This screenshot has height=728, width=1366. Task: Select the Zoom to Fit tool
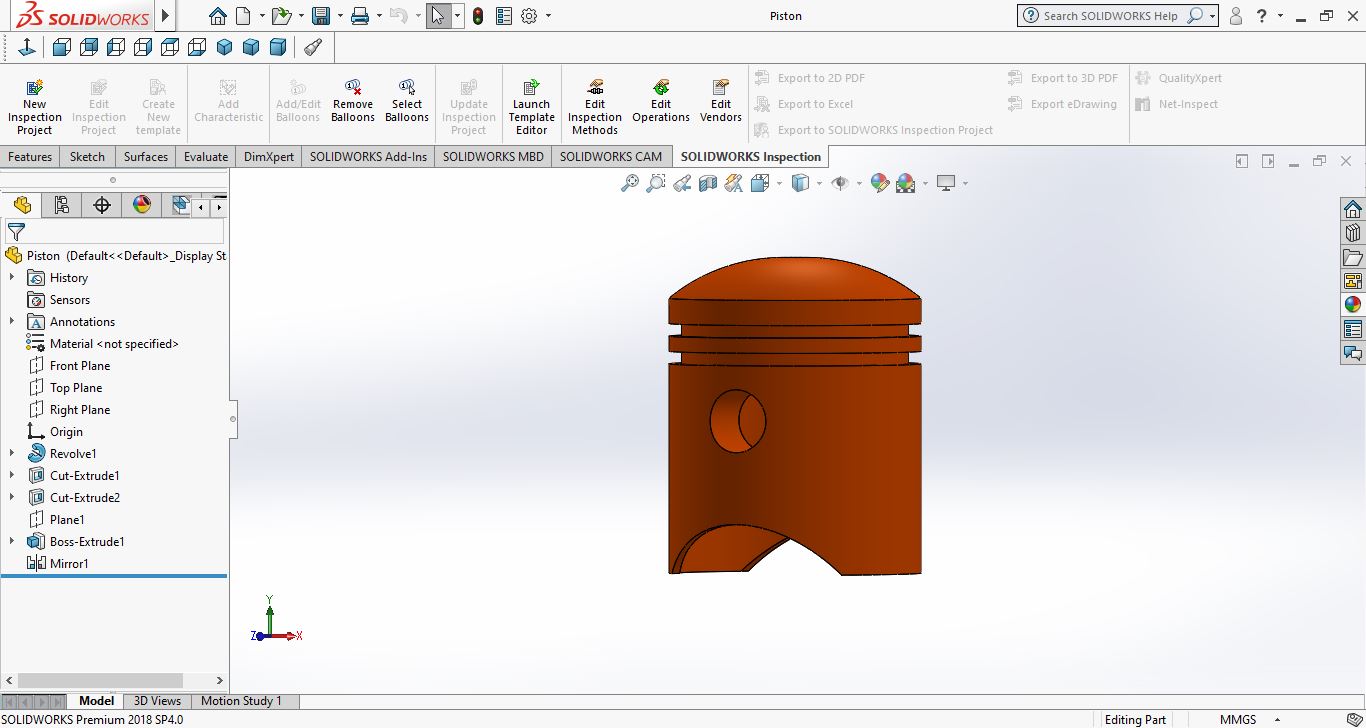point(629,183)
